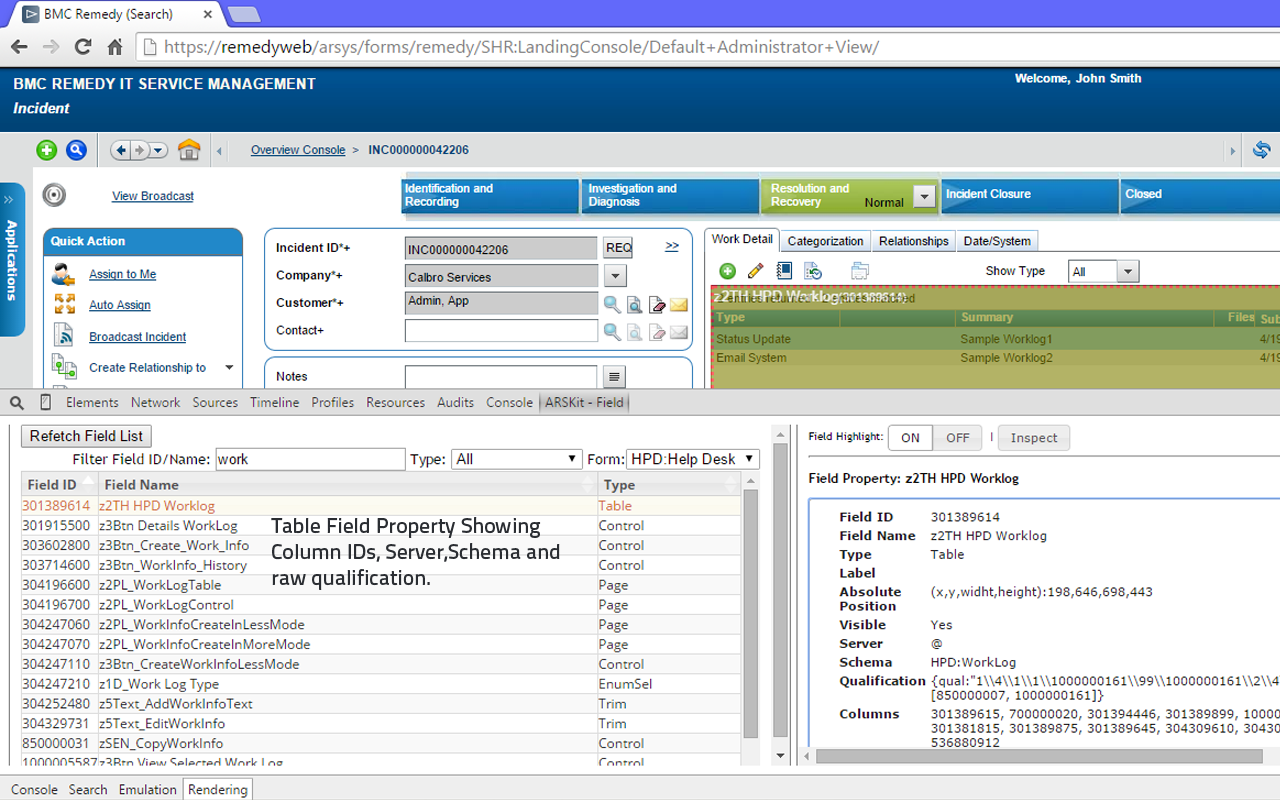This screenshot has width=1280, height=800.
Task: Select DevTools inspect element magnifier icon
Action: 16,402
